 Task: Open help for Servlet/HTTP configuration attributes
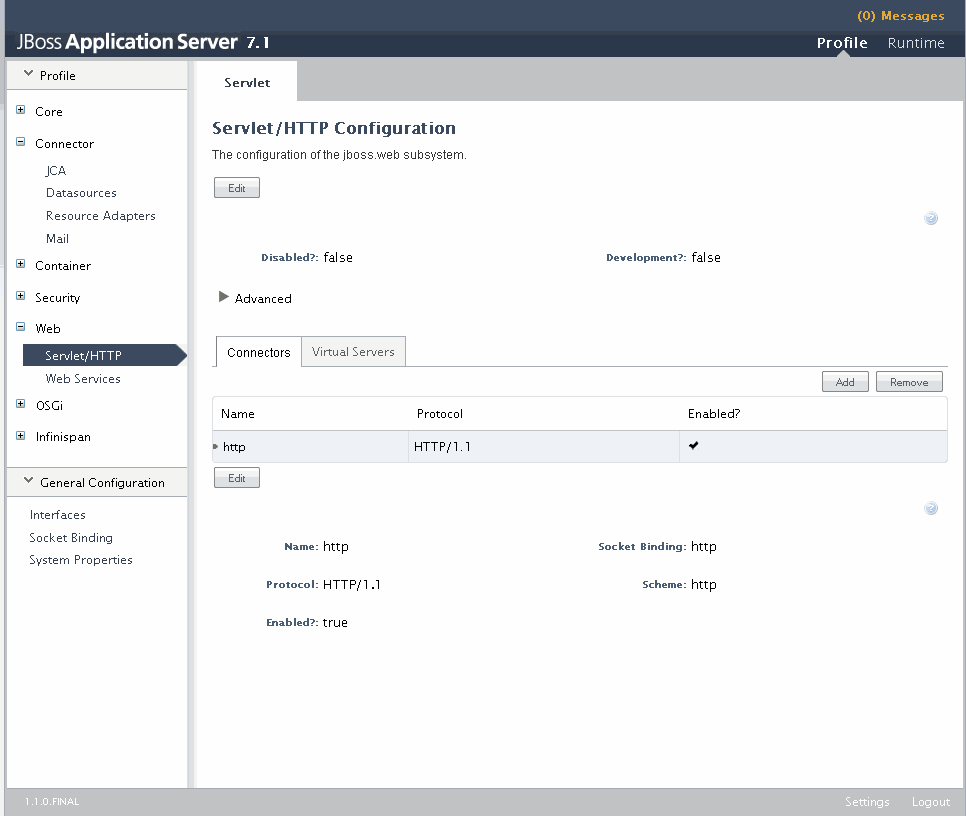[x=931, y=218]
